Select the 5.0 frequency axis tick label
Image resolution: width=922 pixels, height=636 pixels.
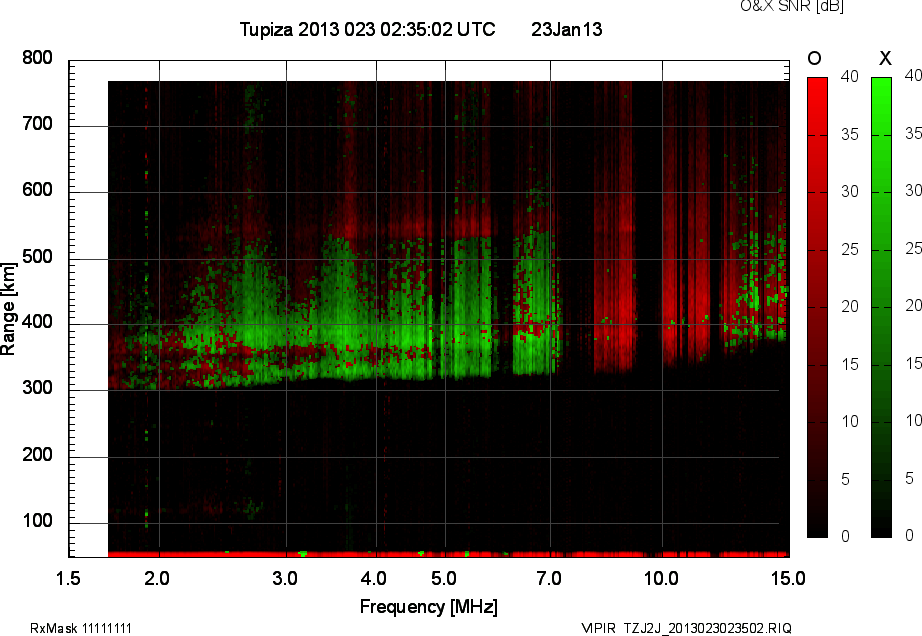(x=443, y=578)
